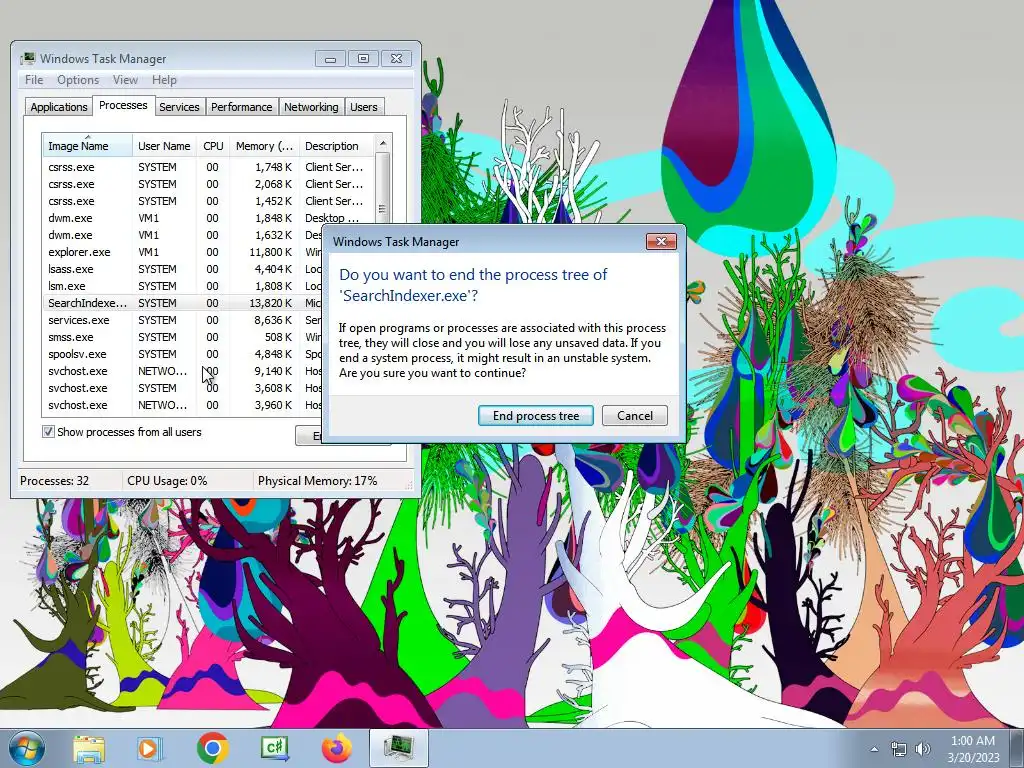Image resolution: width=1024 pixels, height=768 pixels.
Task: Select the lsm.exe process
Action: (184, 286)
